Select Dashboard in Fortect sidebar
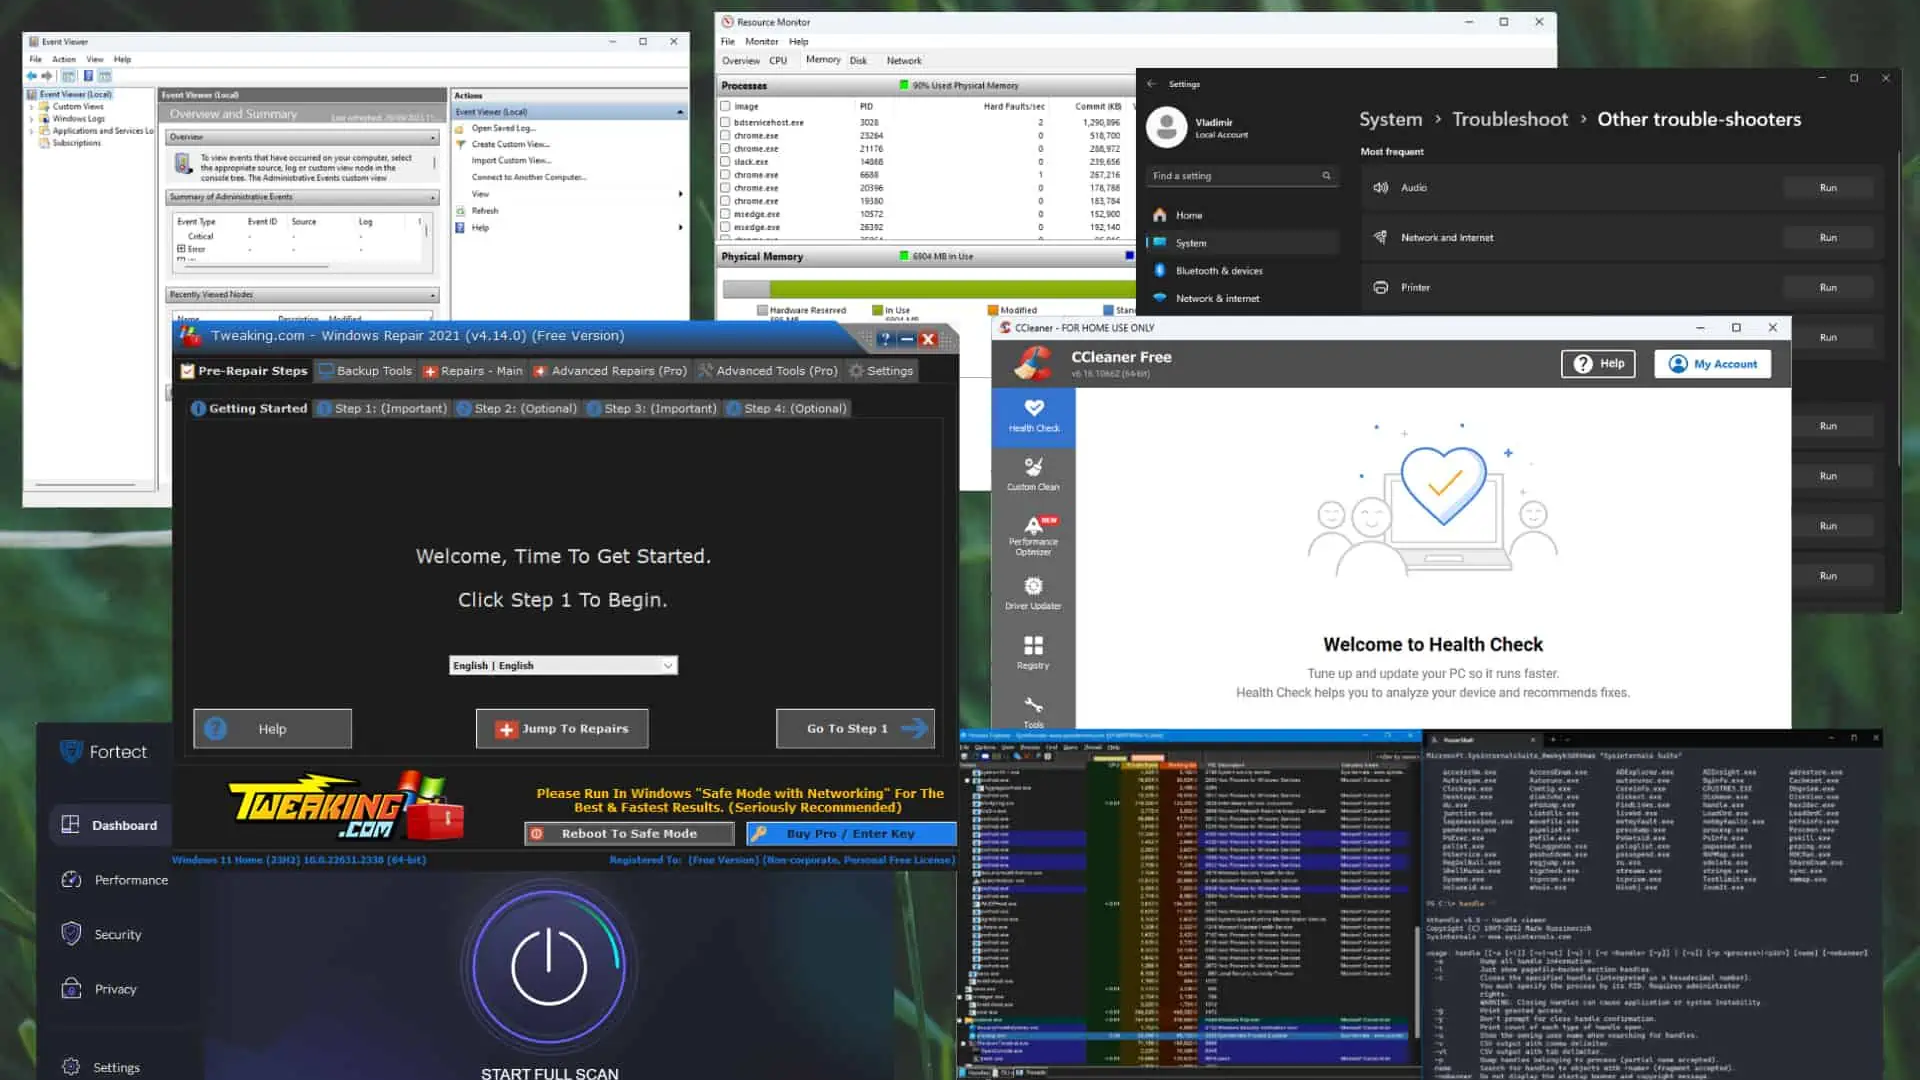1920x1080 pixels. tap(110, 825)
